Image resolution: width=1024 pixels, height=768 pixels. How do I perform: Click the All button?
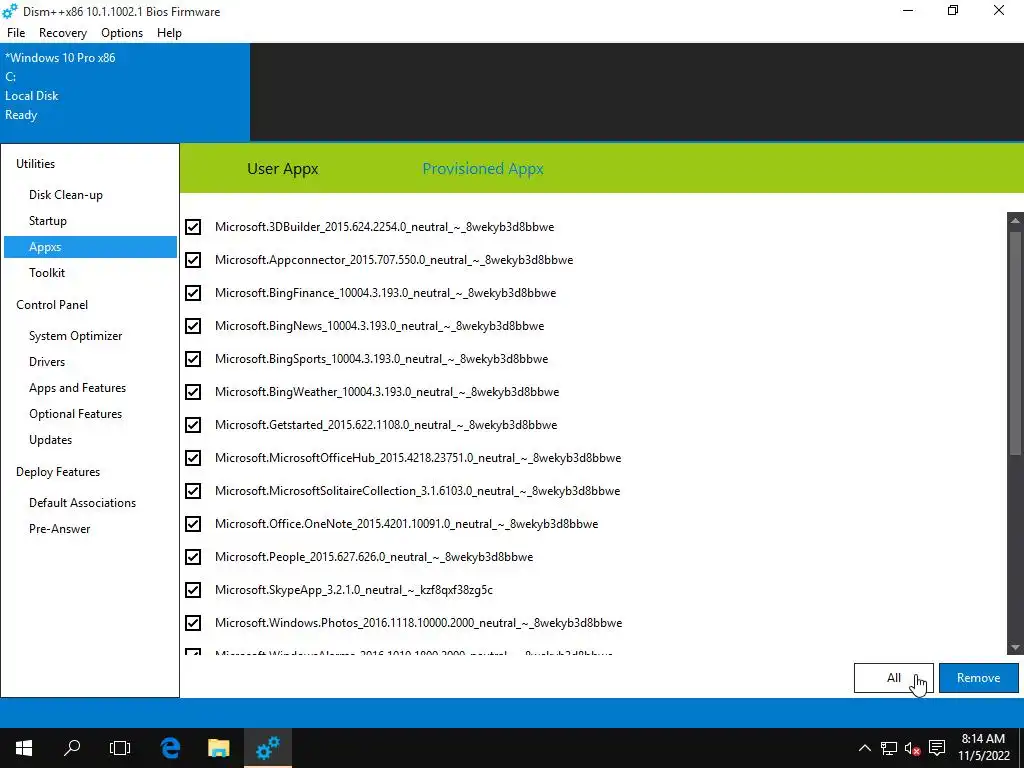893,678
